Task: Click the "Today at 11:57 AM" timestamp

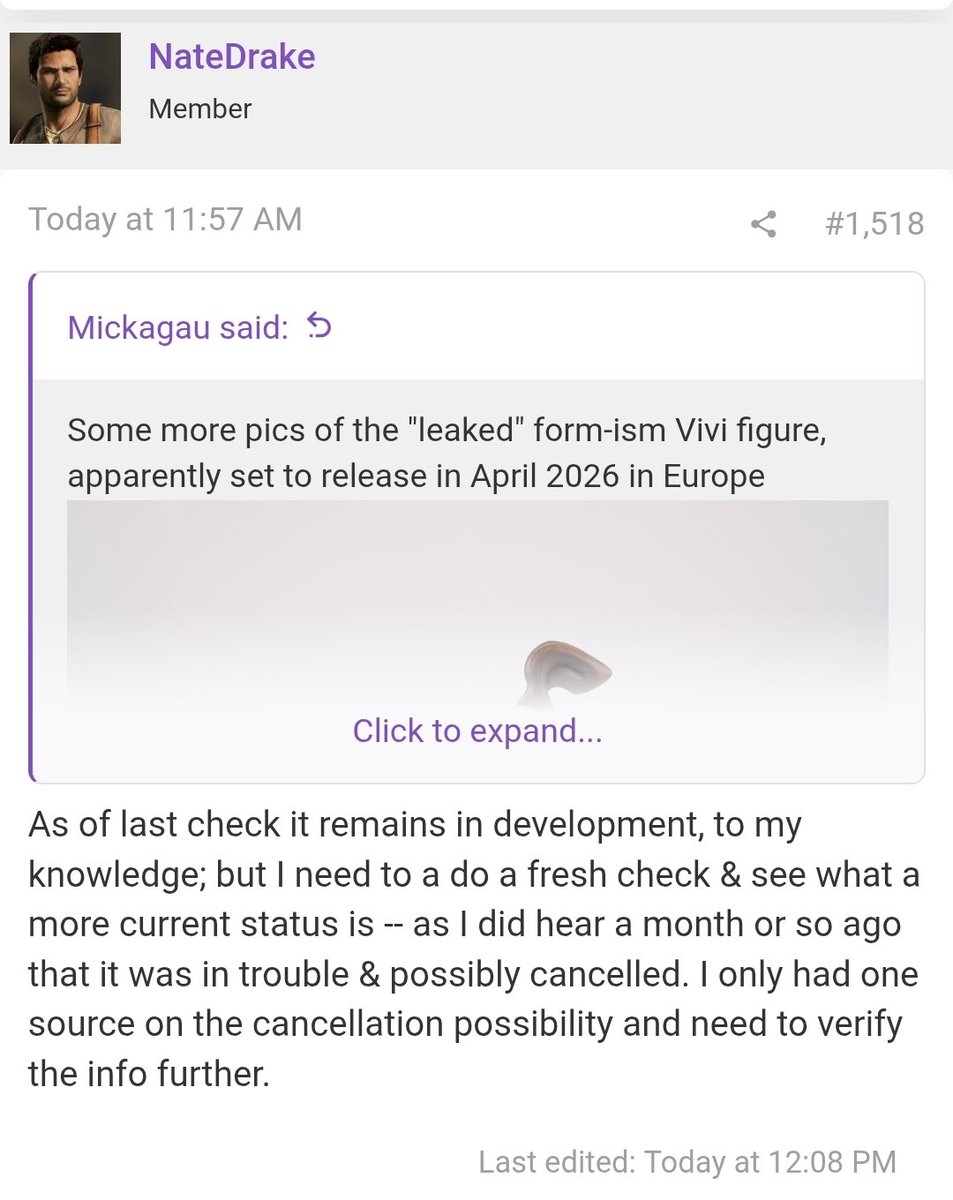Action: [x=165, y=219]
